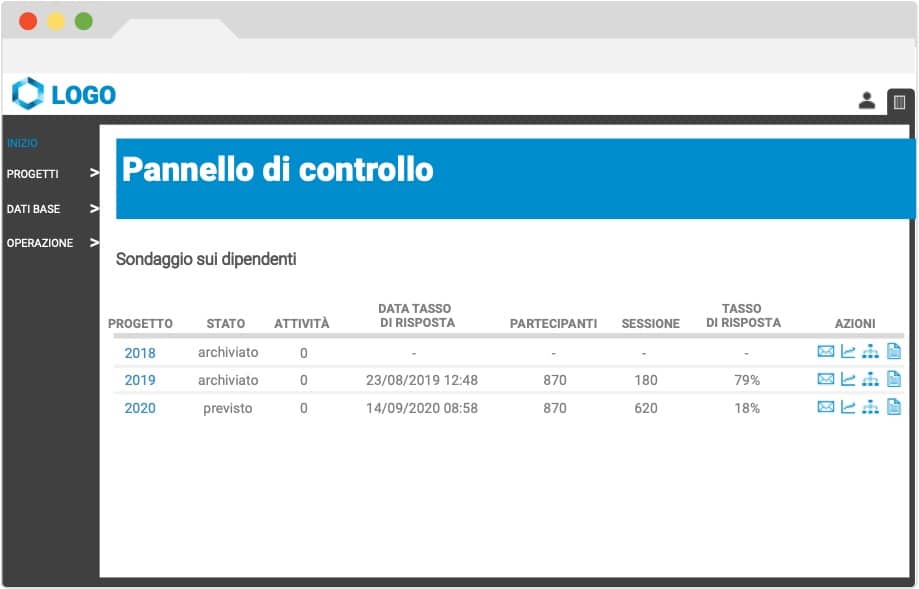919x589 pixels.
Task: Go to INIZIO in the sidebar
Action: (x=22, y=143)
